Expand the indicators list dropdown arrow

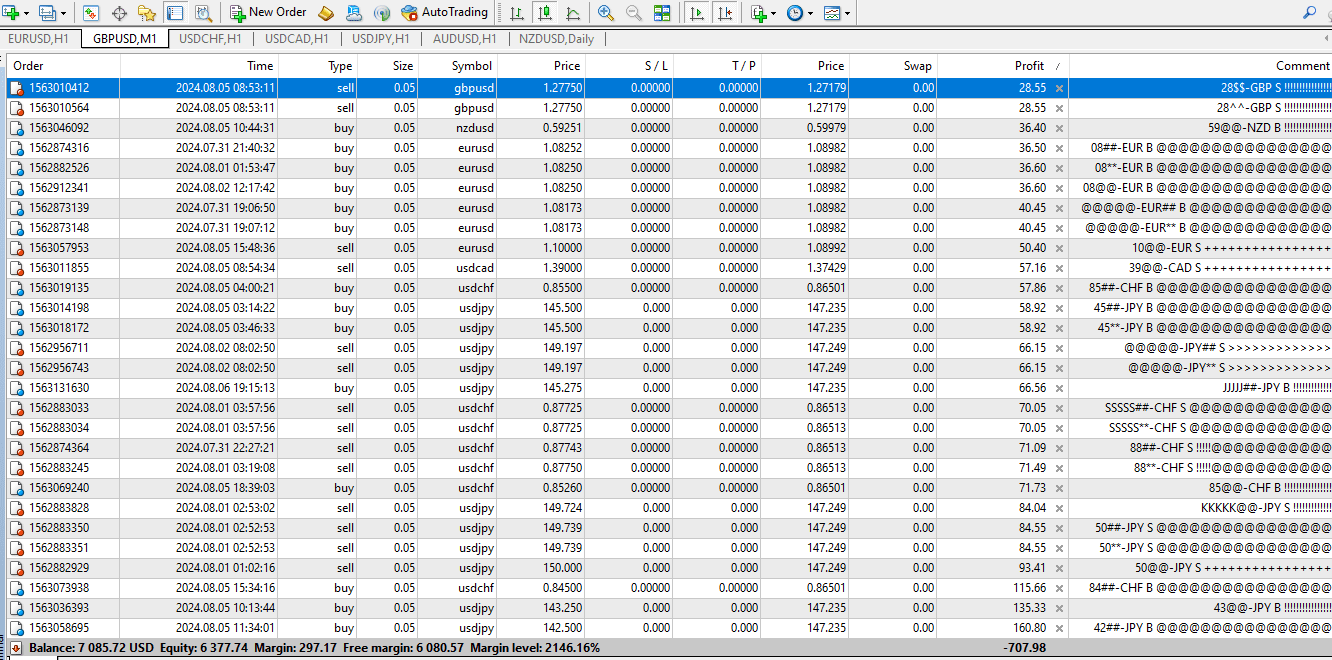coord(773,13)
